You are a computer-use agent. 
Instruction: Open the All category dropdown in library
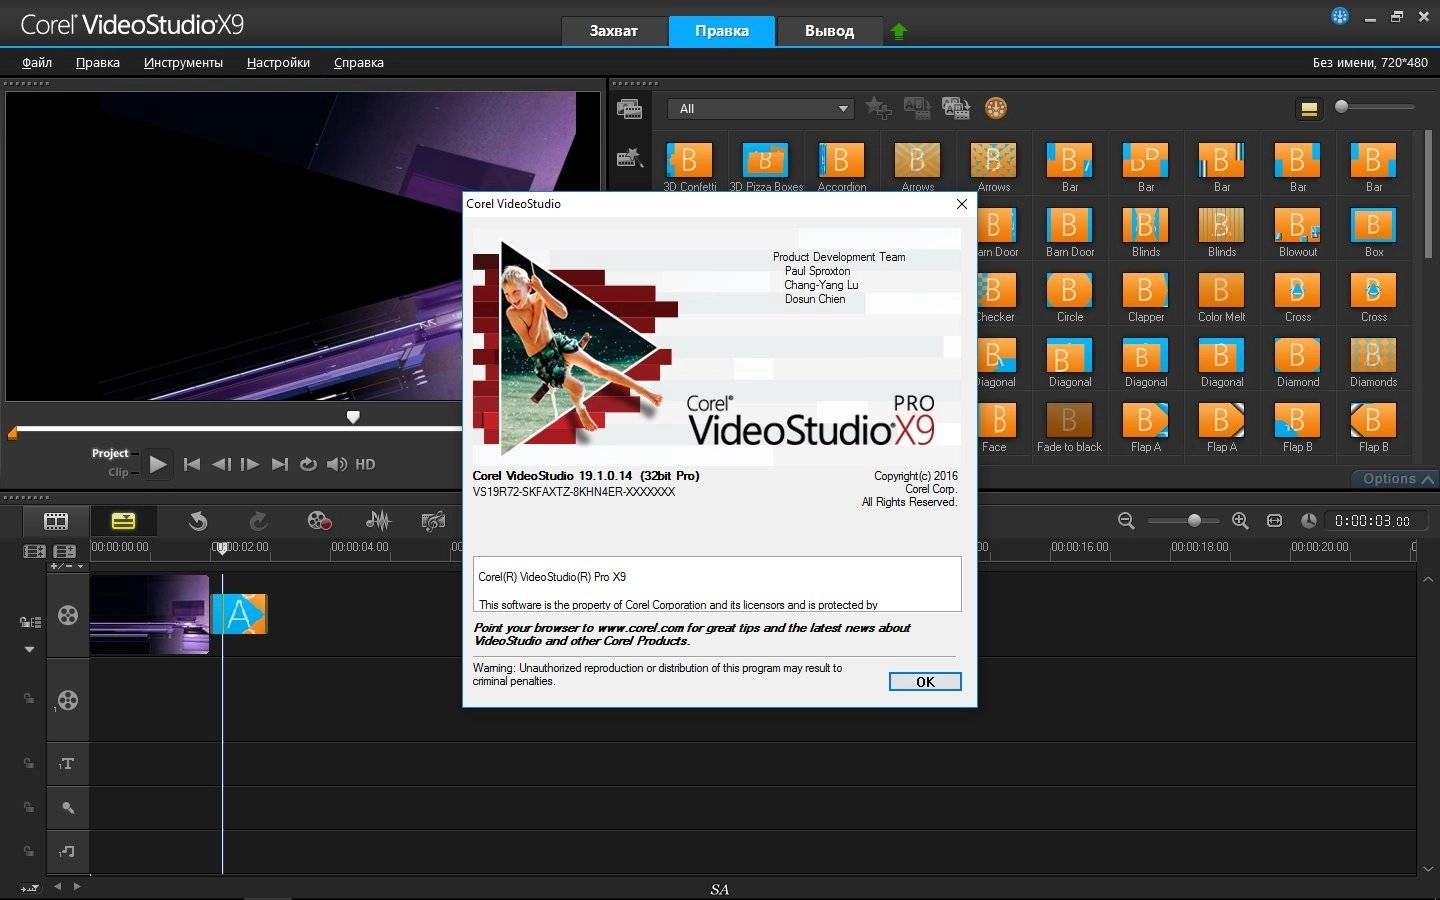coord(761,108)
